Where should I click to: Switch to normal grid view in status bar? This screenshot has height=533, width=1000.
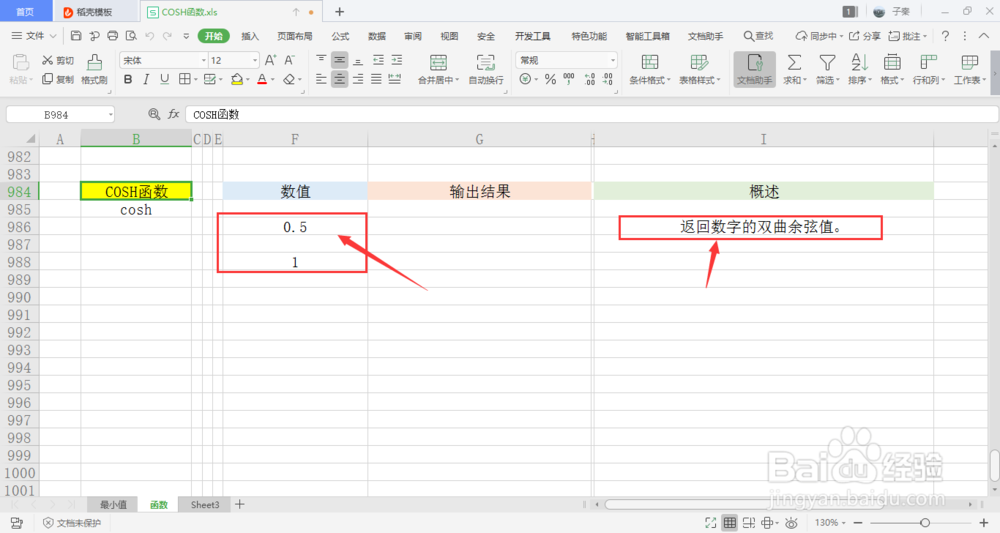730,523
